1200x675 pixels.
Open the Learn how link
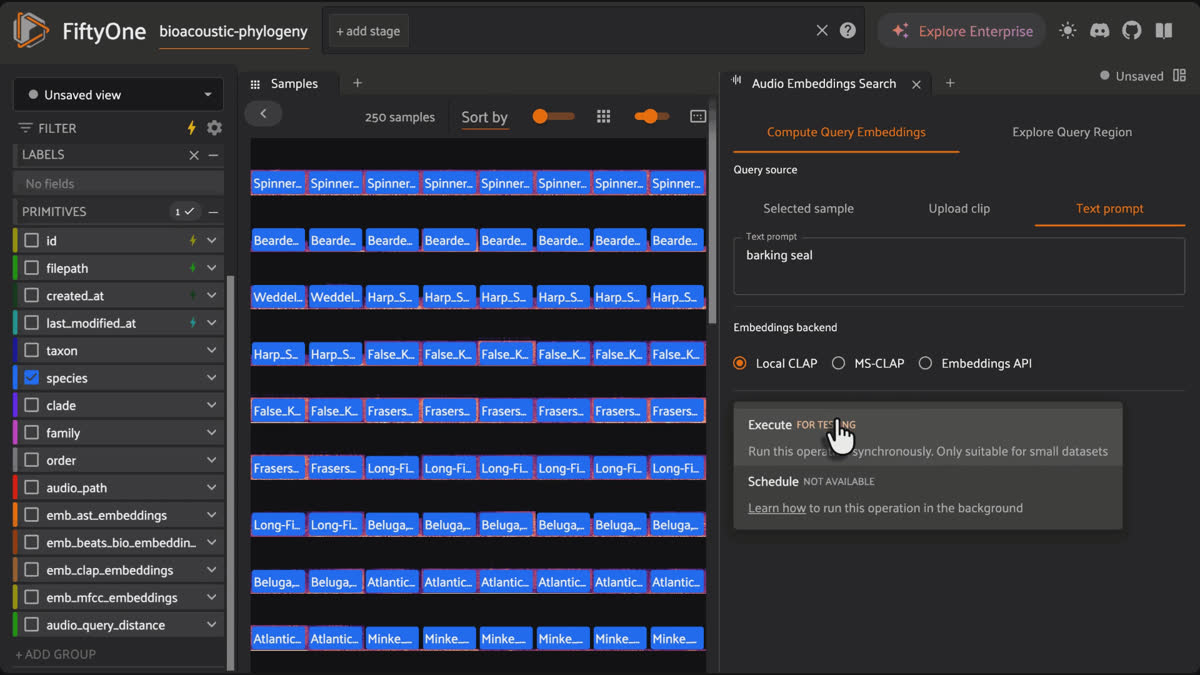click(777, 508)
